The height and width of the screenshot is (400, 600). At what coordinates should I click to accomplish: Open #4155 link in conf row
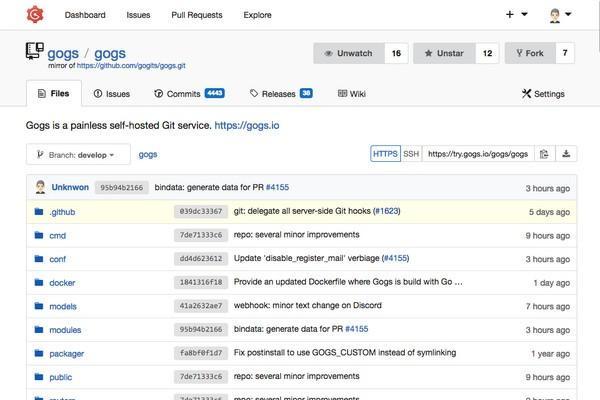396,258
